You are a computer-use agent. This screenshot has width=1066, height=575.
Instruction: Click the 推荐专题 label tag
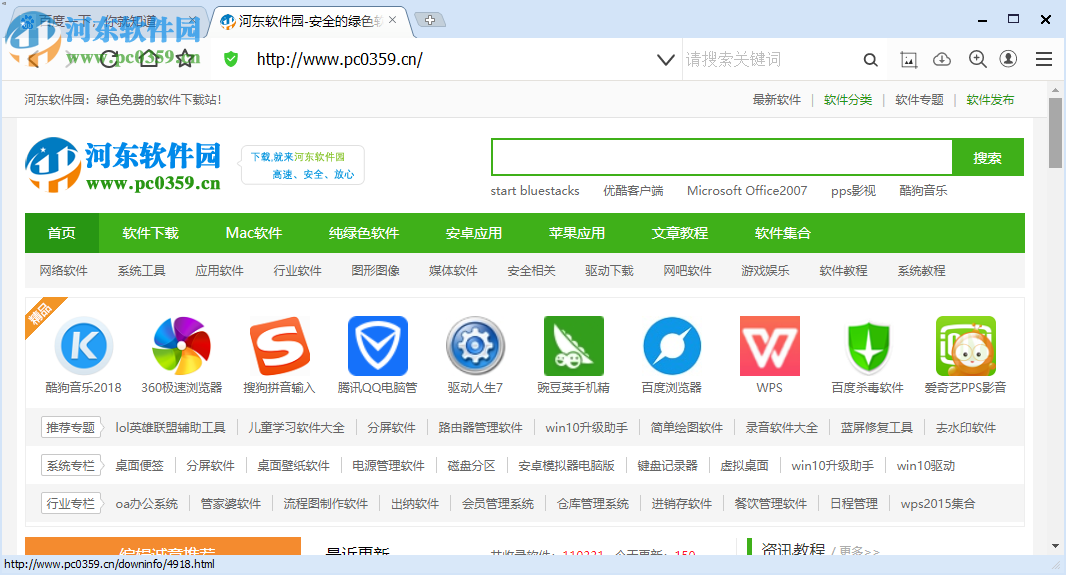(71, 428)
